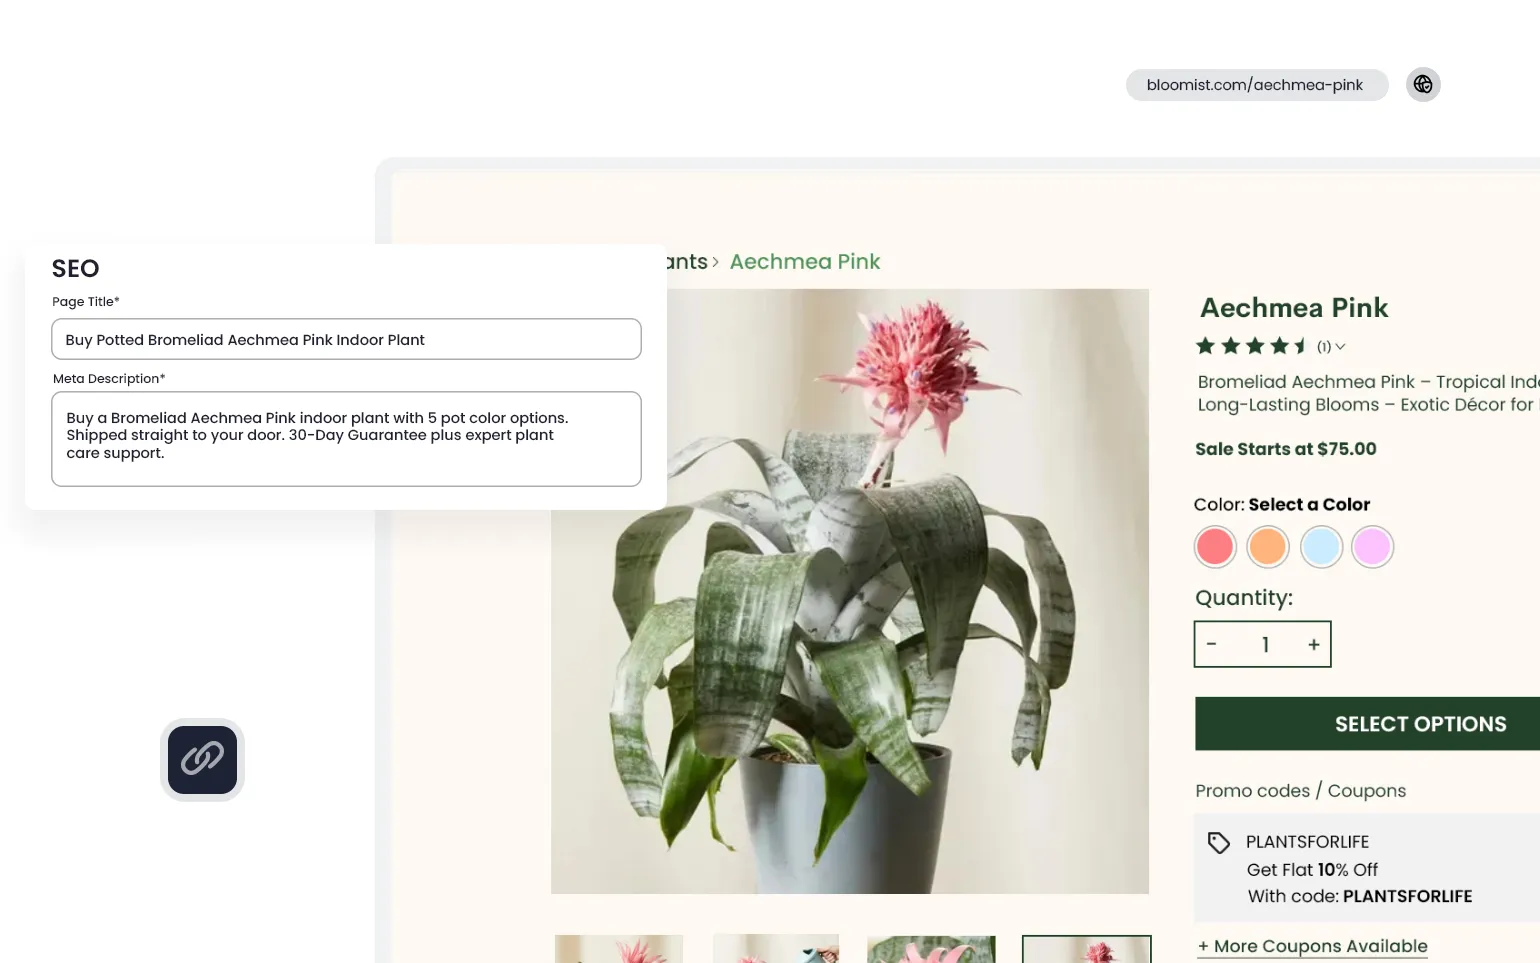Select the red color swatch
Viewport: 1540px width, 963px height.
click(x=1215, y=547)
